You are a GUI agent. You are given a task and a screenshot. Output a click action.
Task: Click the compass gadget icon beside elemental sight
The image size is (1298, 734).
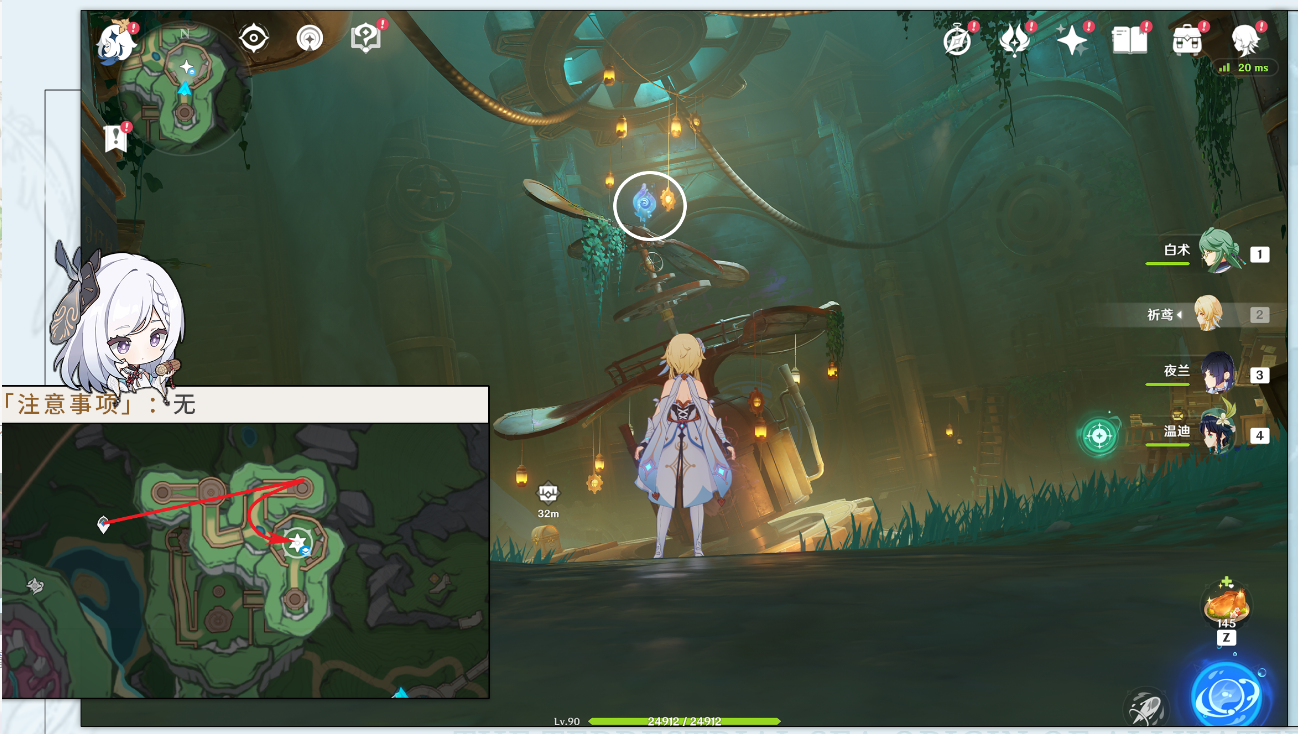point(310,39)
